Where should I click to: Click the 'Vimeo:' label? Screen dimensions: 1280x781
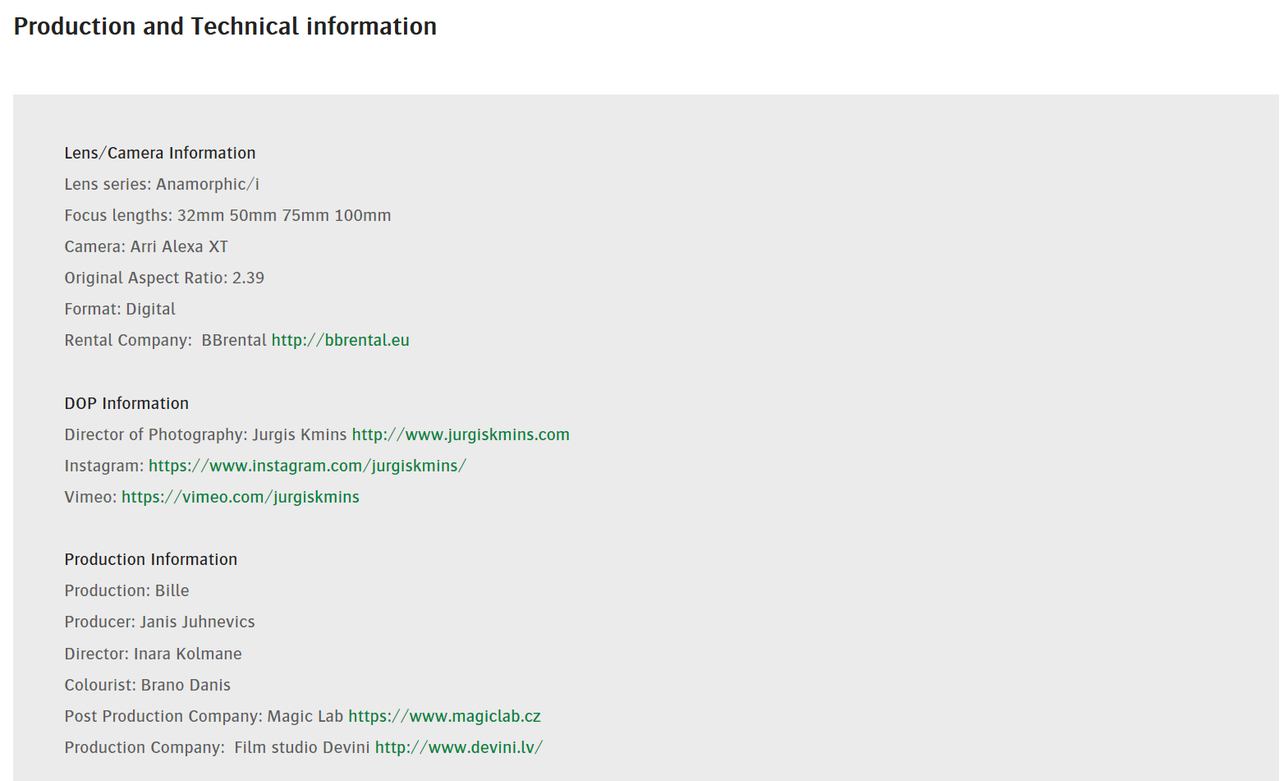[x=90, y=497]
